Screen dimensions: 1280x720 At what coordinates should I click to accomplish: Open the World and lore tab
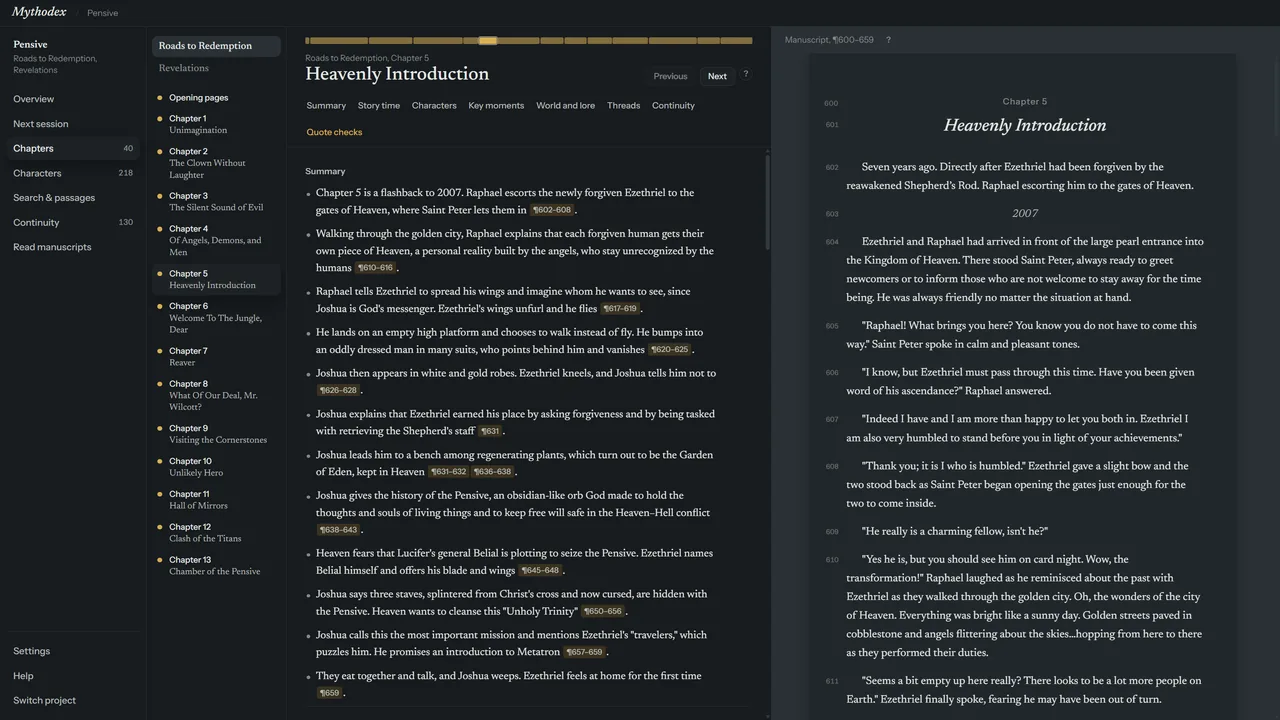(565, 105)
